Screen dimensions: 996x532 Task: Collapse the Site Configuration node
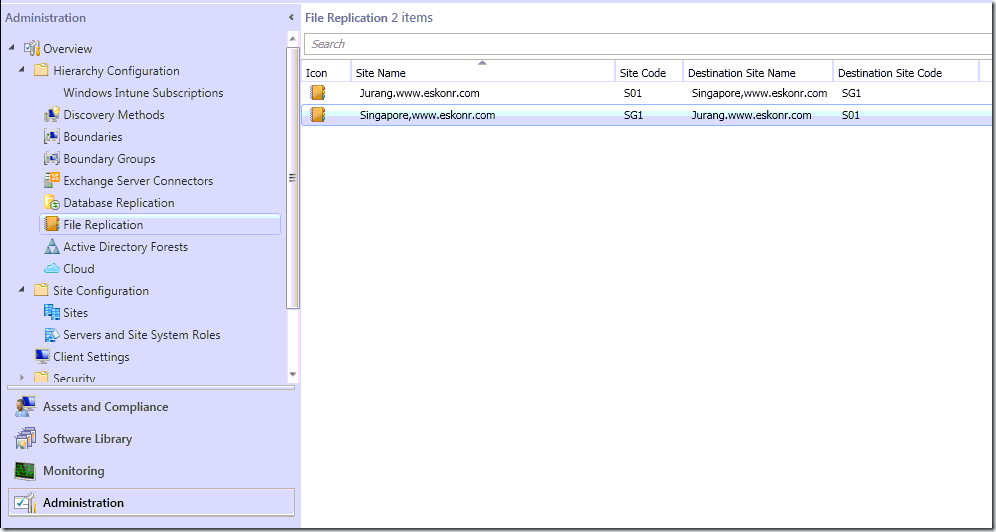(x=22, y=290)
